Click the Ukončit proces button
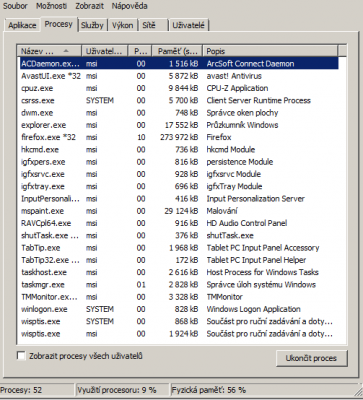The width and height of the screenshot is (363, 400). pyautogui.click(x=311, y=358)
